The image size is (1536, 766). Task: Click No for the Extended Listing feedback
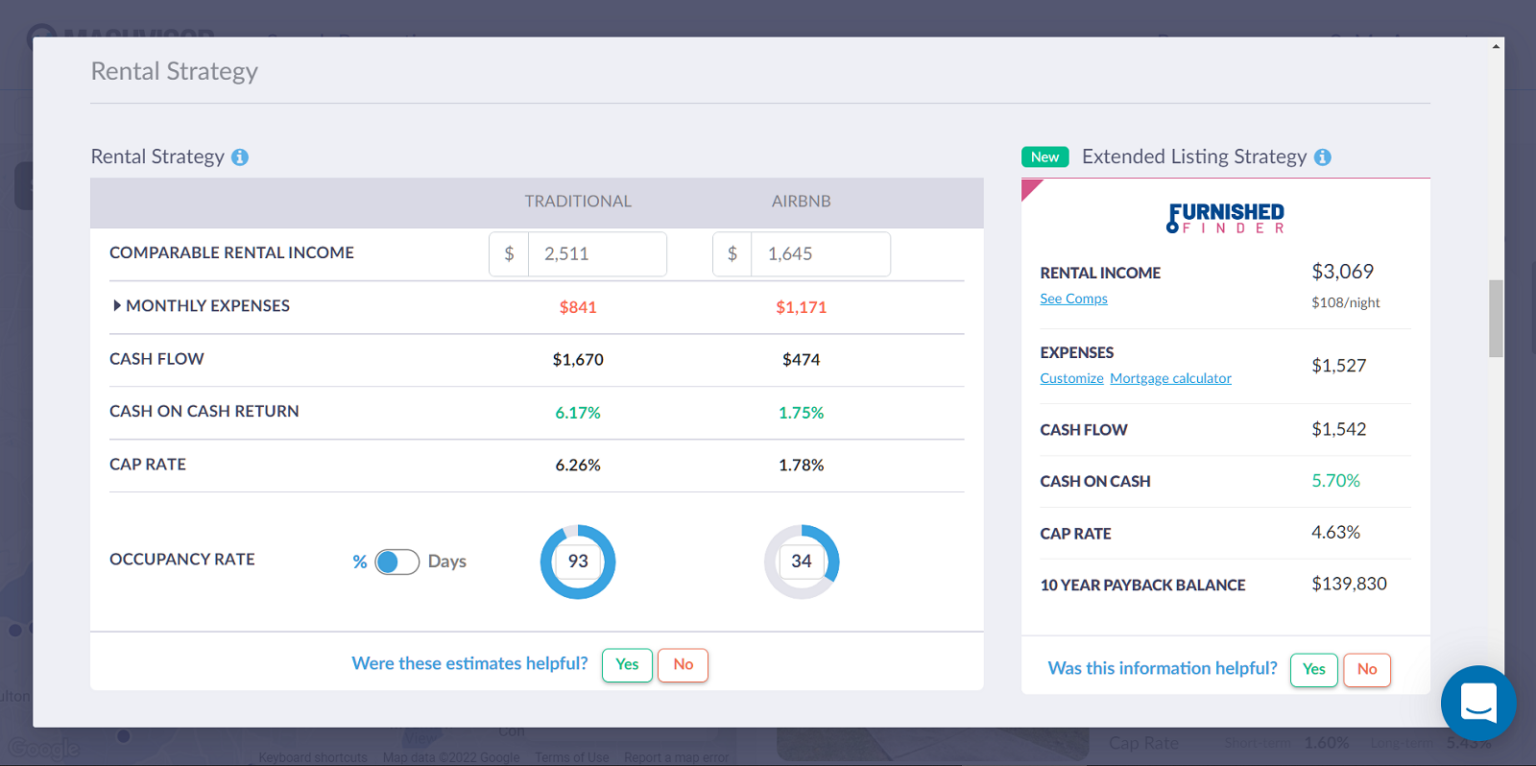pos(1366,670)
